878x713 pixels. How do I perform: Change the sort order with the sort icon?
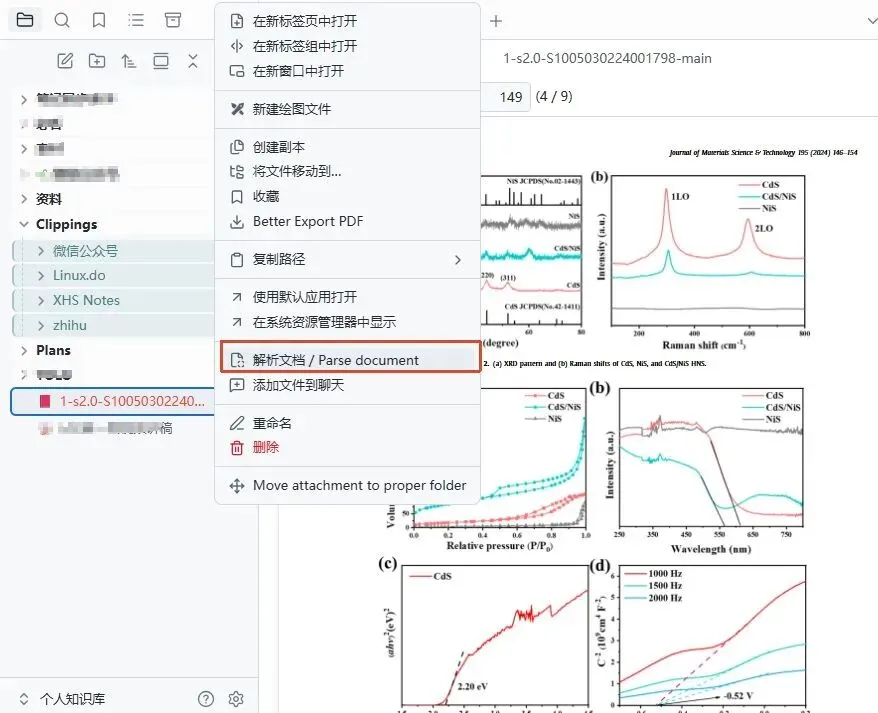pyautogui.click(x=129, y=60)
